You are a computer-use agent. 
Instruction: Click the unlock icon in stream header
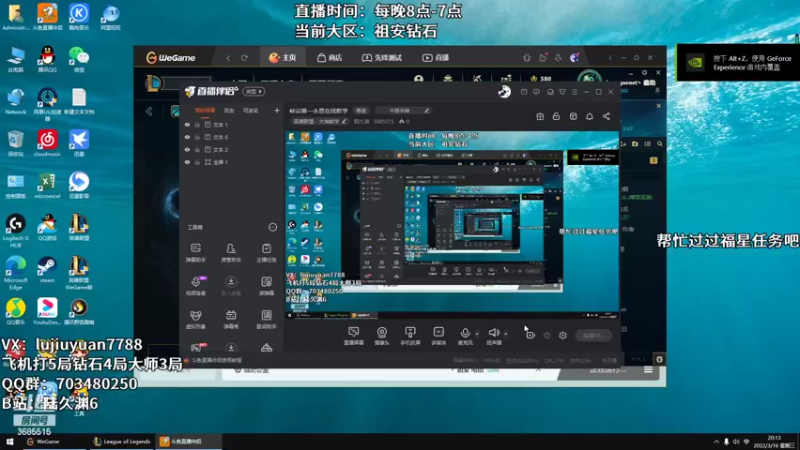point(556,116)
